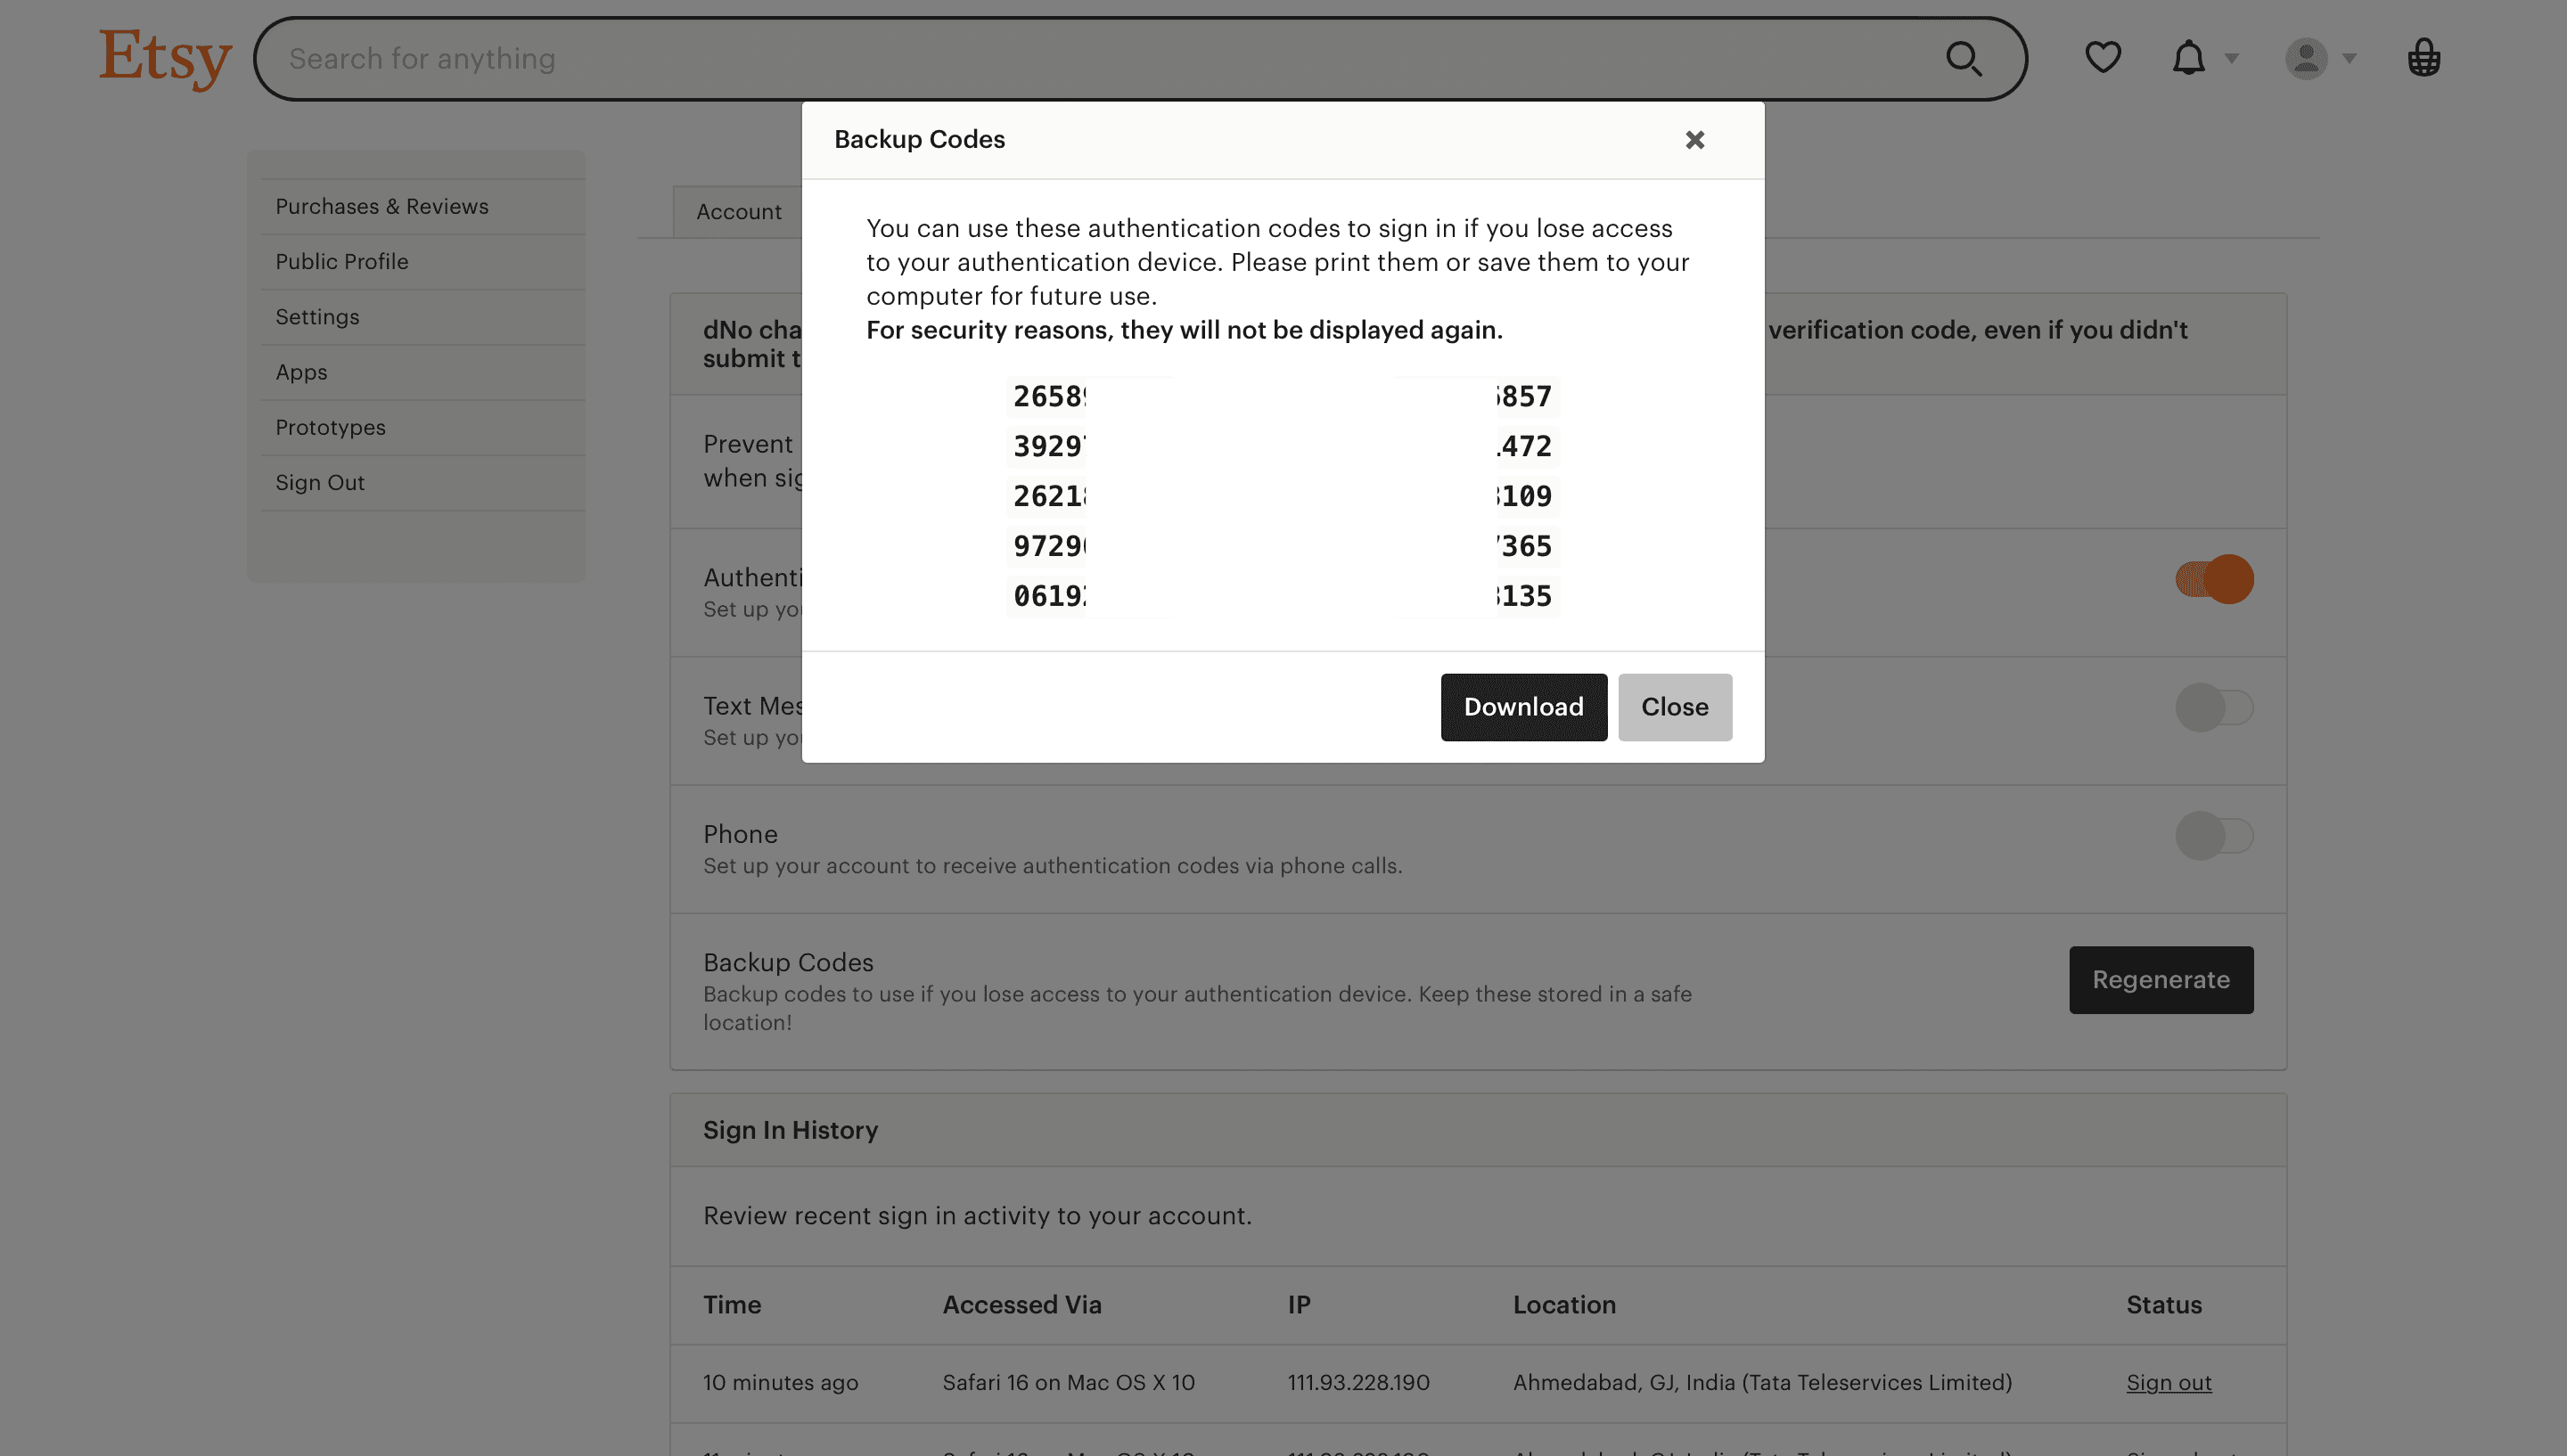Select the Account tab
This screenshot has width=2567, height=1456.
tap(739, 212)
